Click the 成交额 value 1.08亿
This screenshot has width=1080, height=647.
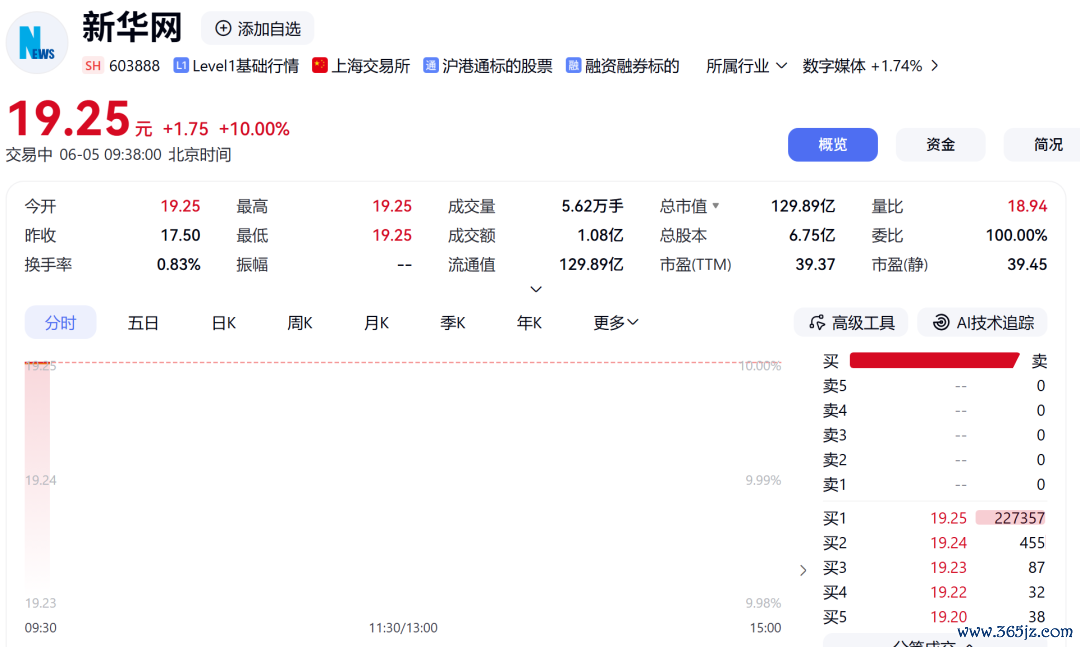tap(600, 236)
